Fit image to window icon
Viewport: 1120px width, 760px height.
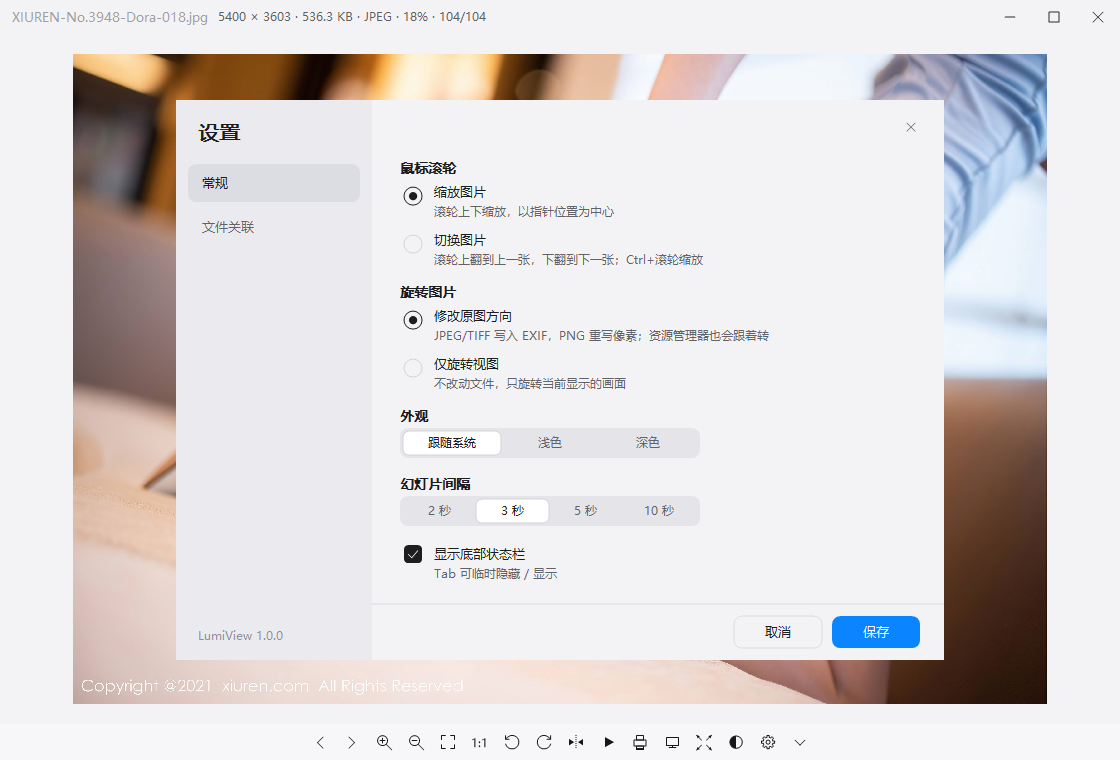point(448,743)
